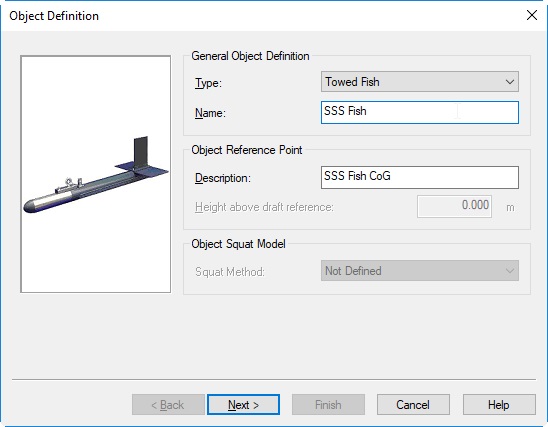Focus the Name field containing SSS Fish
Screen dimensions: 548x427
coord(420,112)
